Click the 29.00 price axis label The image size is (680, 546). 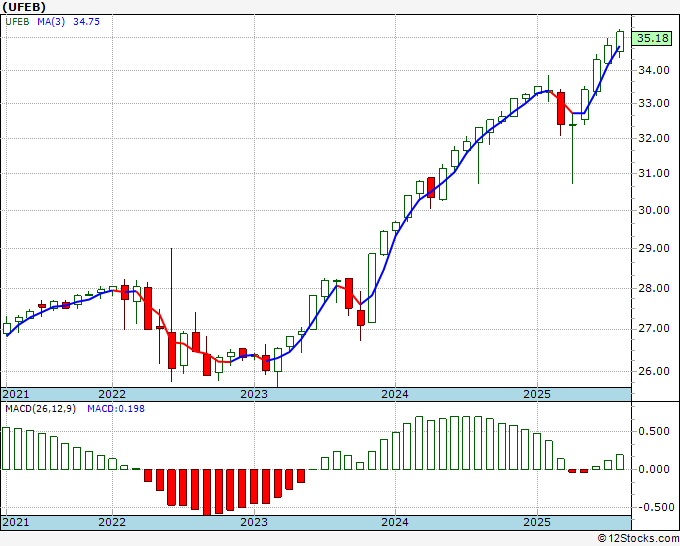click(654, 248)
